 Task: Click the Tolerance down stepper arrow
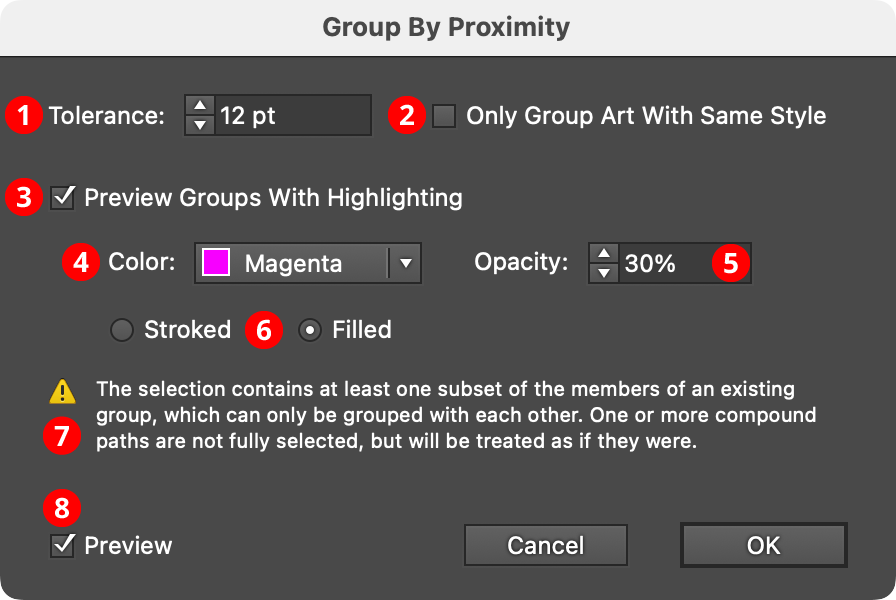pos(200,125)
